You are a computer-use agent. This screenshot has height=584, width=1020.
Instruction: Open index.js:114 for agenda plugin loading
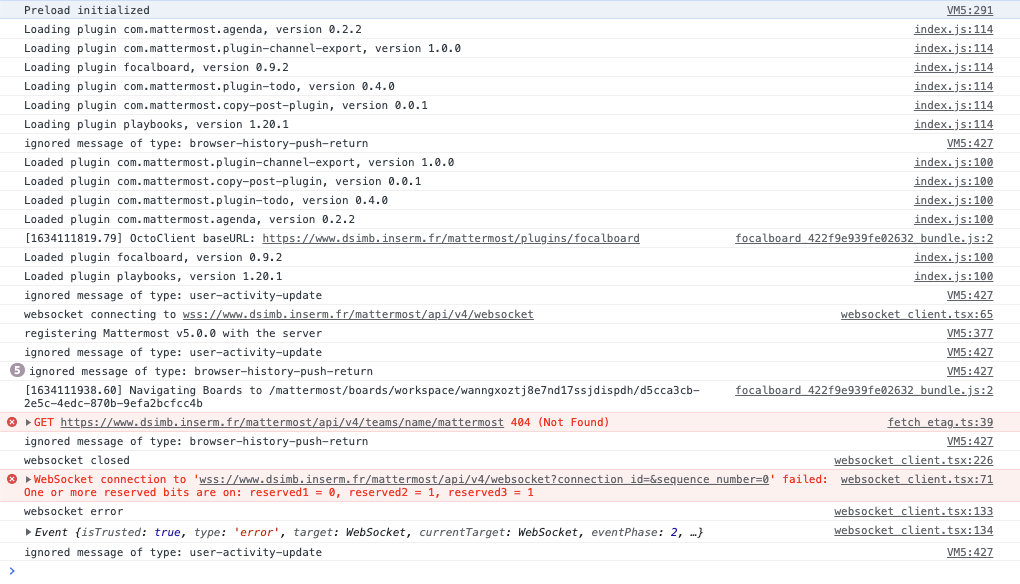pyautogui.click(x=953, y=29)
